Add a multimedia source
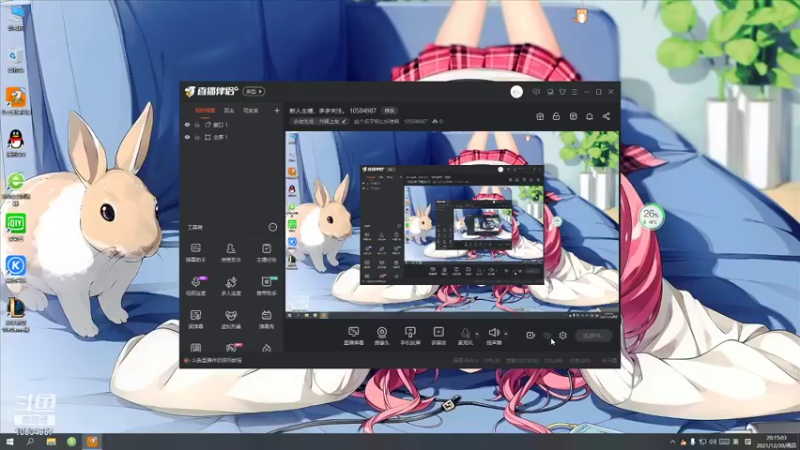This screenshot has height=450, width=800. pyautogui.click(x=439, y=336)
